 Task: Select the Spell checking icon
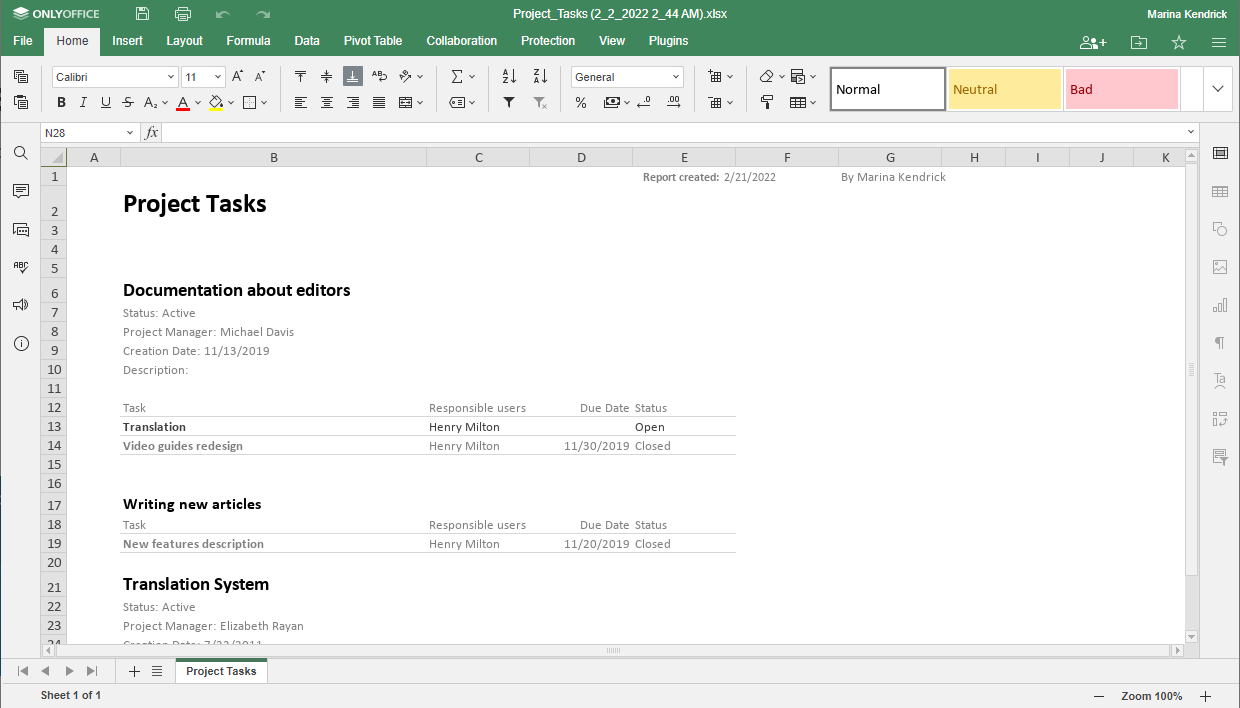click(20, 267)
